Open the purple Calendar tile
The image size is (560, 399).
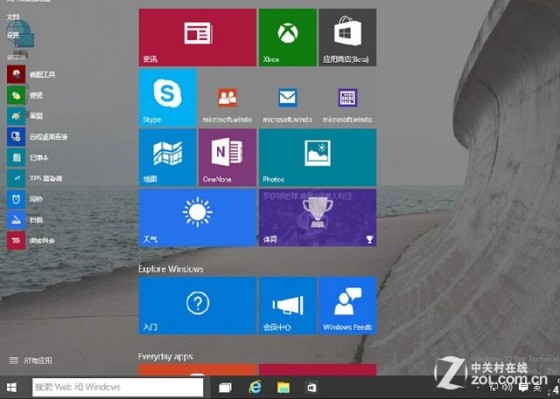(348, 98)
